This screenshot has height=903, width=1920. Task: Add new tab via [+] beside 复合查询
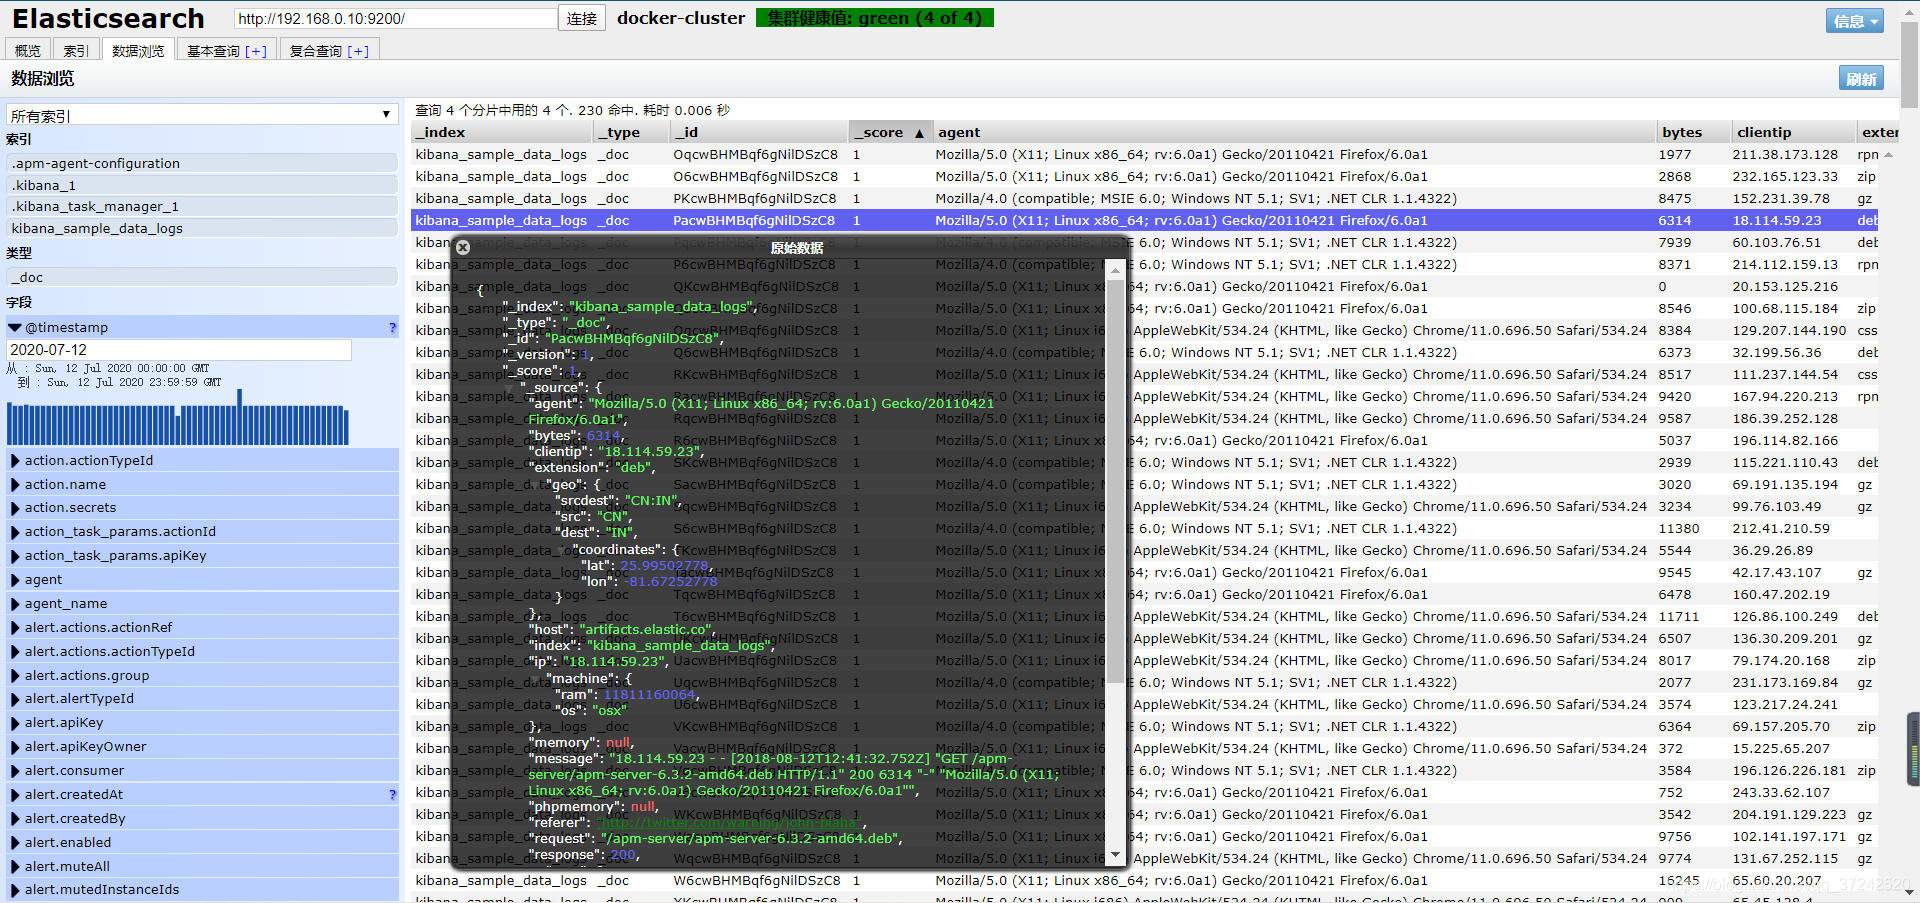tap(358, 51)
